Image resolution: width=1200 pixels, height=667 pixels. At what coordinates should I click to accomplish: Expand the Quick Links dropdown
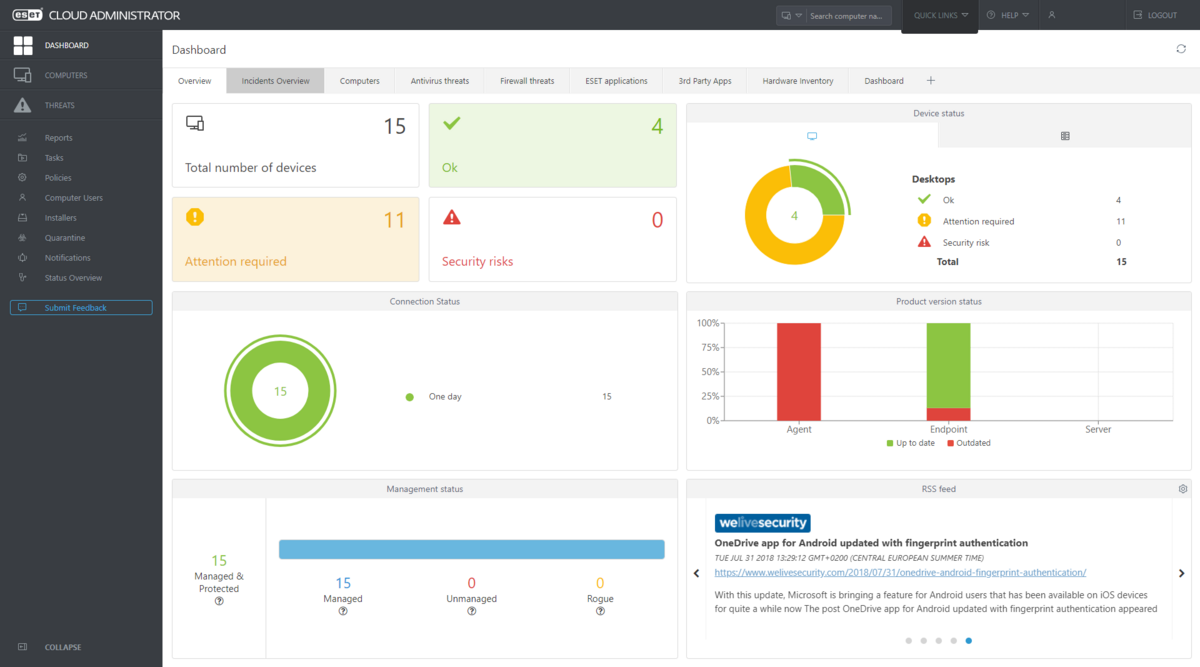940,16
